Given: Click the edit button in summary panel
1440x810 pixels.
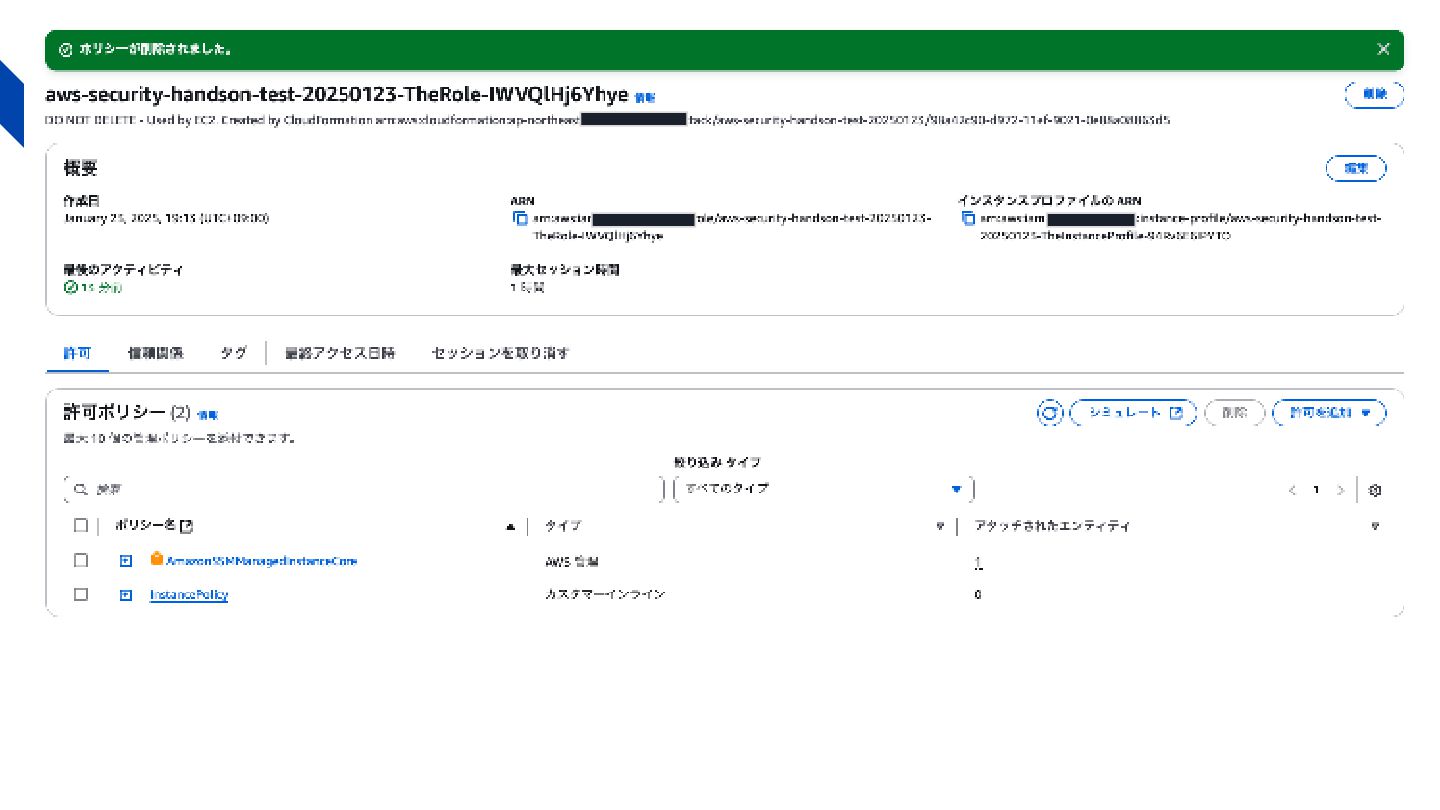Looking at the screenshot, I should [x=1356, y=169].
